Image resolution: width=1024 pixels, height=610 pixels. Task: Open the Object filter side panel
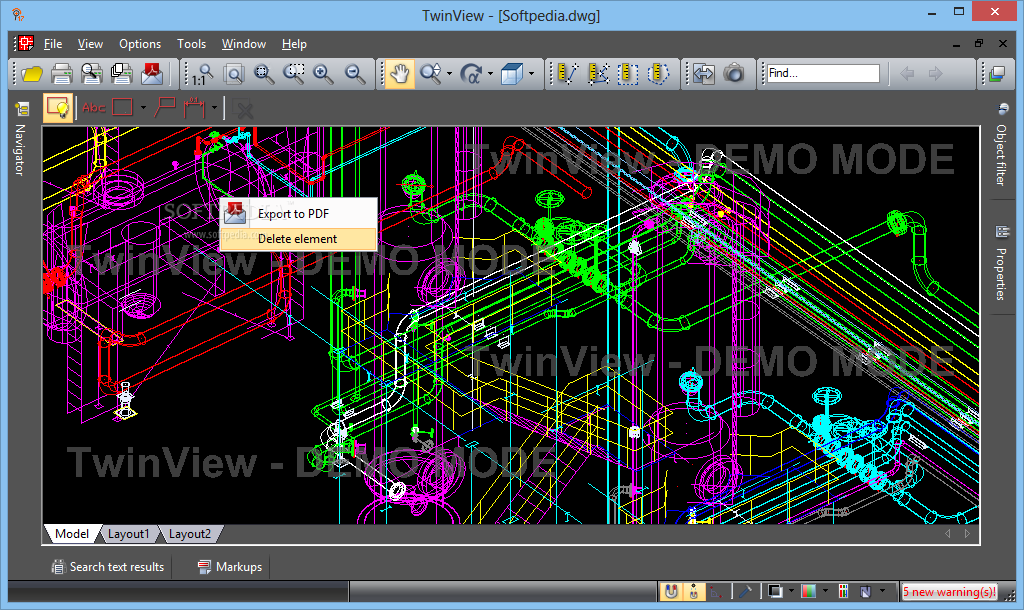1002,145
